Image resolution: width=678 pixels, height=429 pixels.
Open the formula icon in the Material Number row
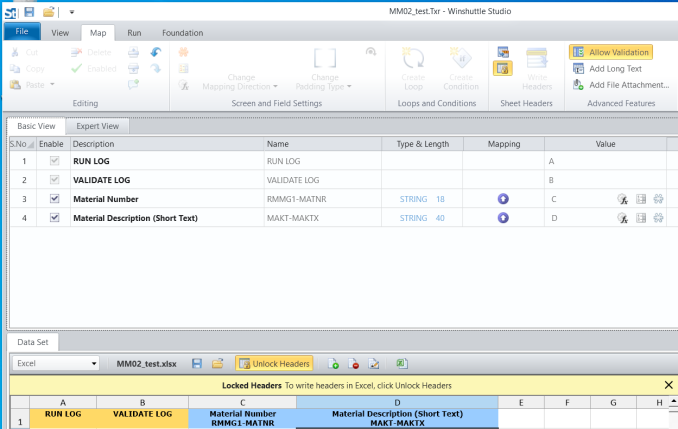pyautogui.click(x=623, y=199)
